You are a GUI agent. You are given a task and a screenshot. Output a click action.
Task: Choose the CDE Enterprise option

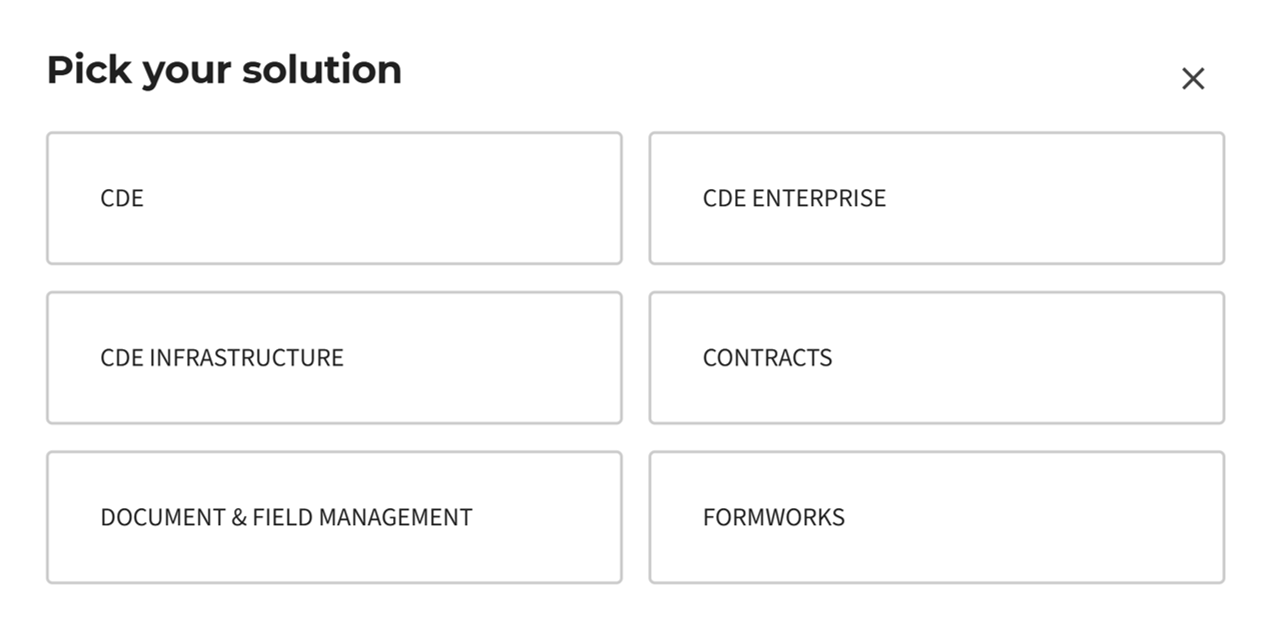[936, 198]
